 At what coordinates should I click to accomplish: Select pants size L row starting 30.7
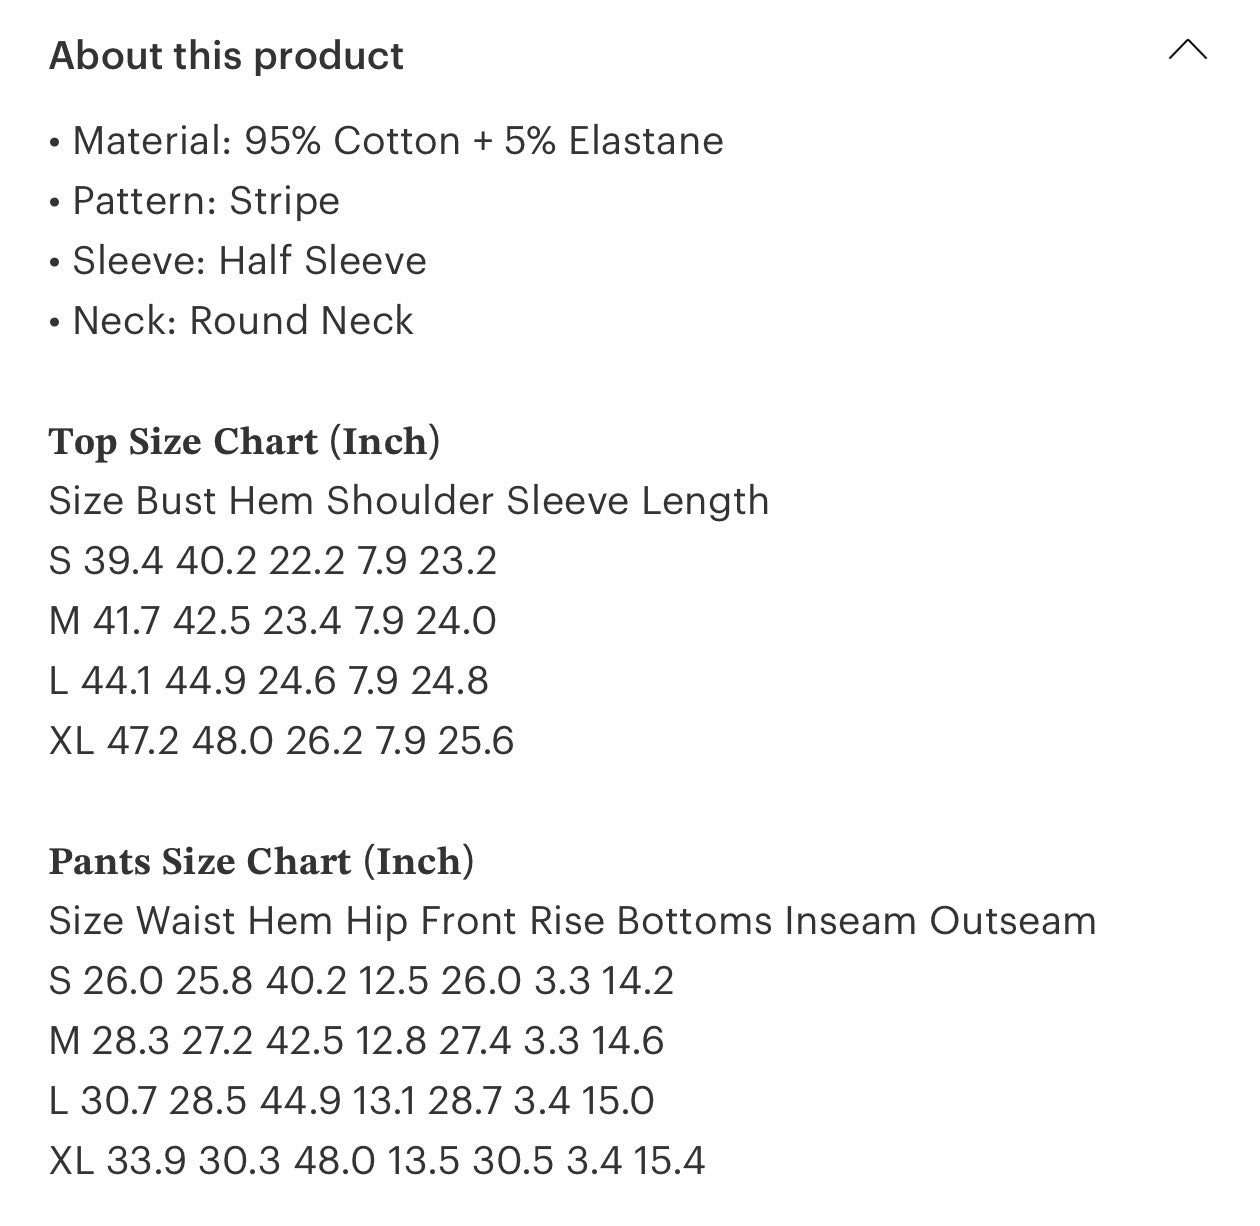[352, 1101]
